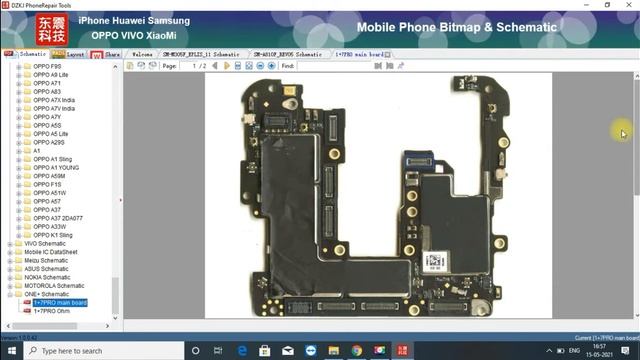
Task: Expand the Mobile IC DataSheet node
Action: [x=10, y=252]
